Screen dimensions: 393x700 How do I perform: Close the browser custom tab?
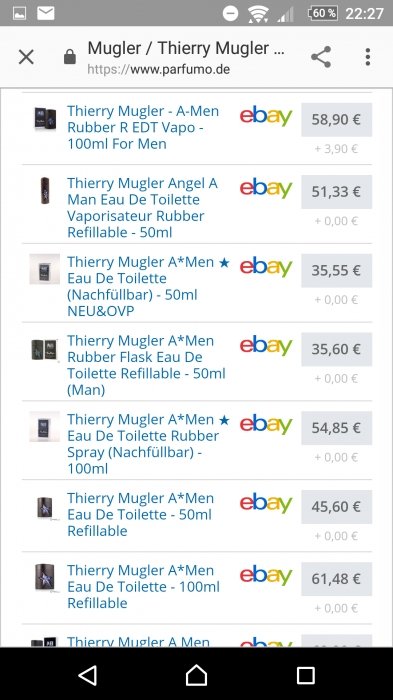(x=26, y=57)
